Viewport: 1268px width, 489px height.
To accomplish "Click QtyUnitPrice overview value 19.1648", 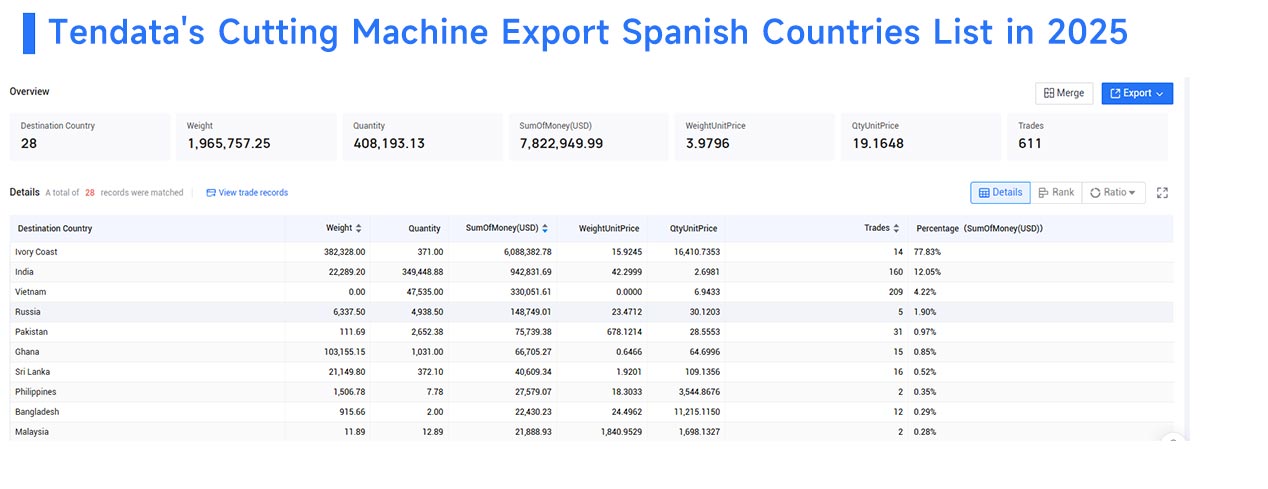I will click(877, 144).
